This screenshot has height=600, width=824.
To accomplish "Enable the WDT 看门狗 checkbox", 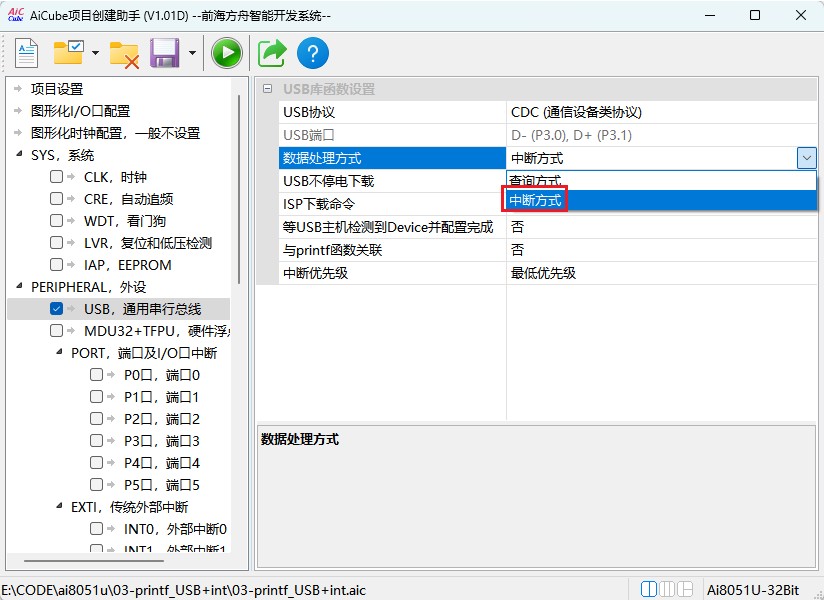I will [57, 220].
